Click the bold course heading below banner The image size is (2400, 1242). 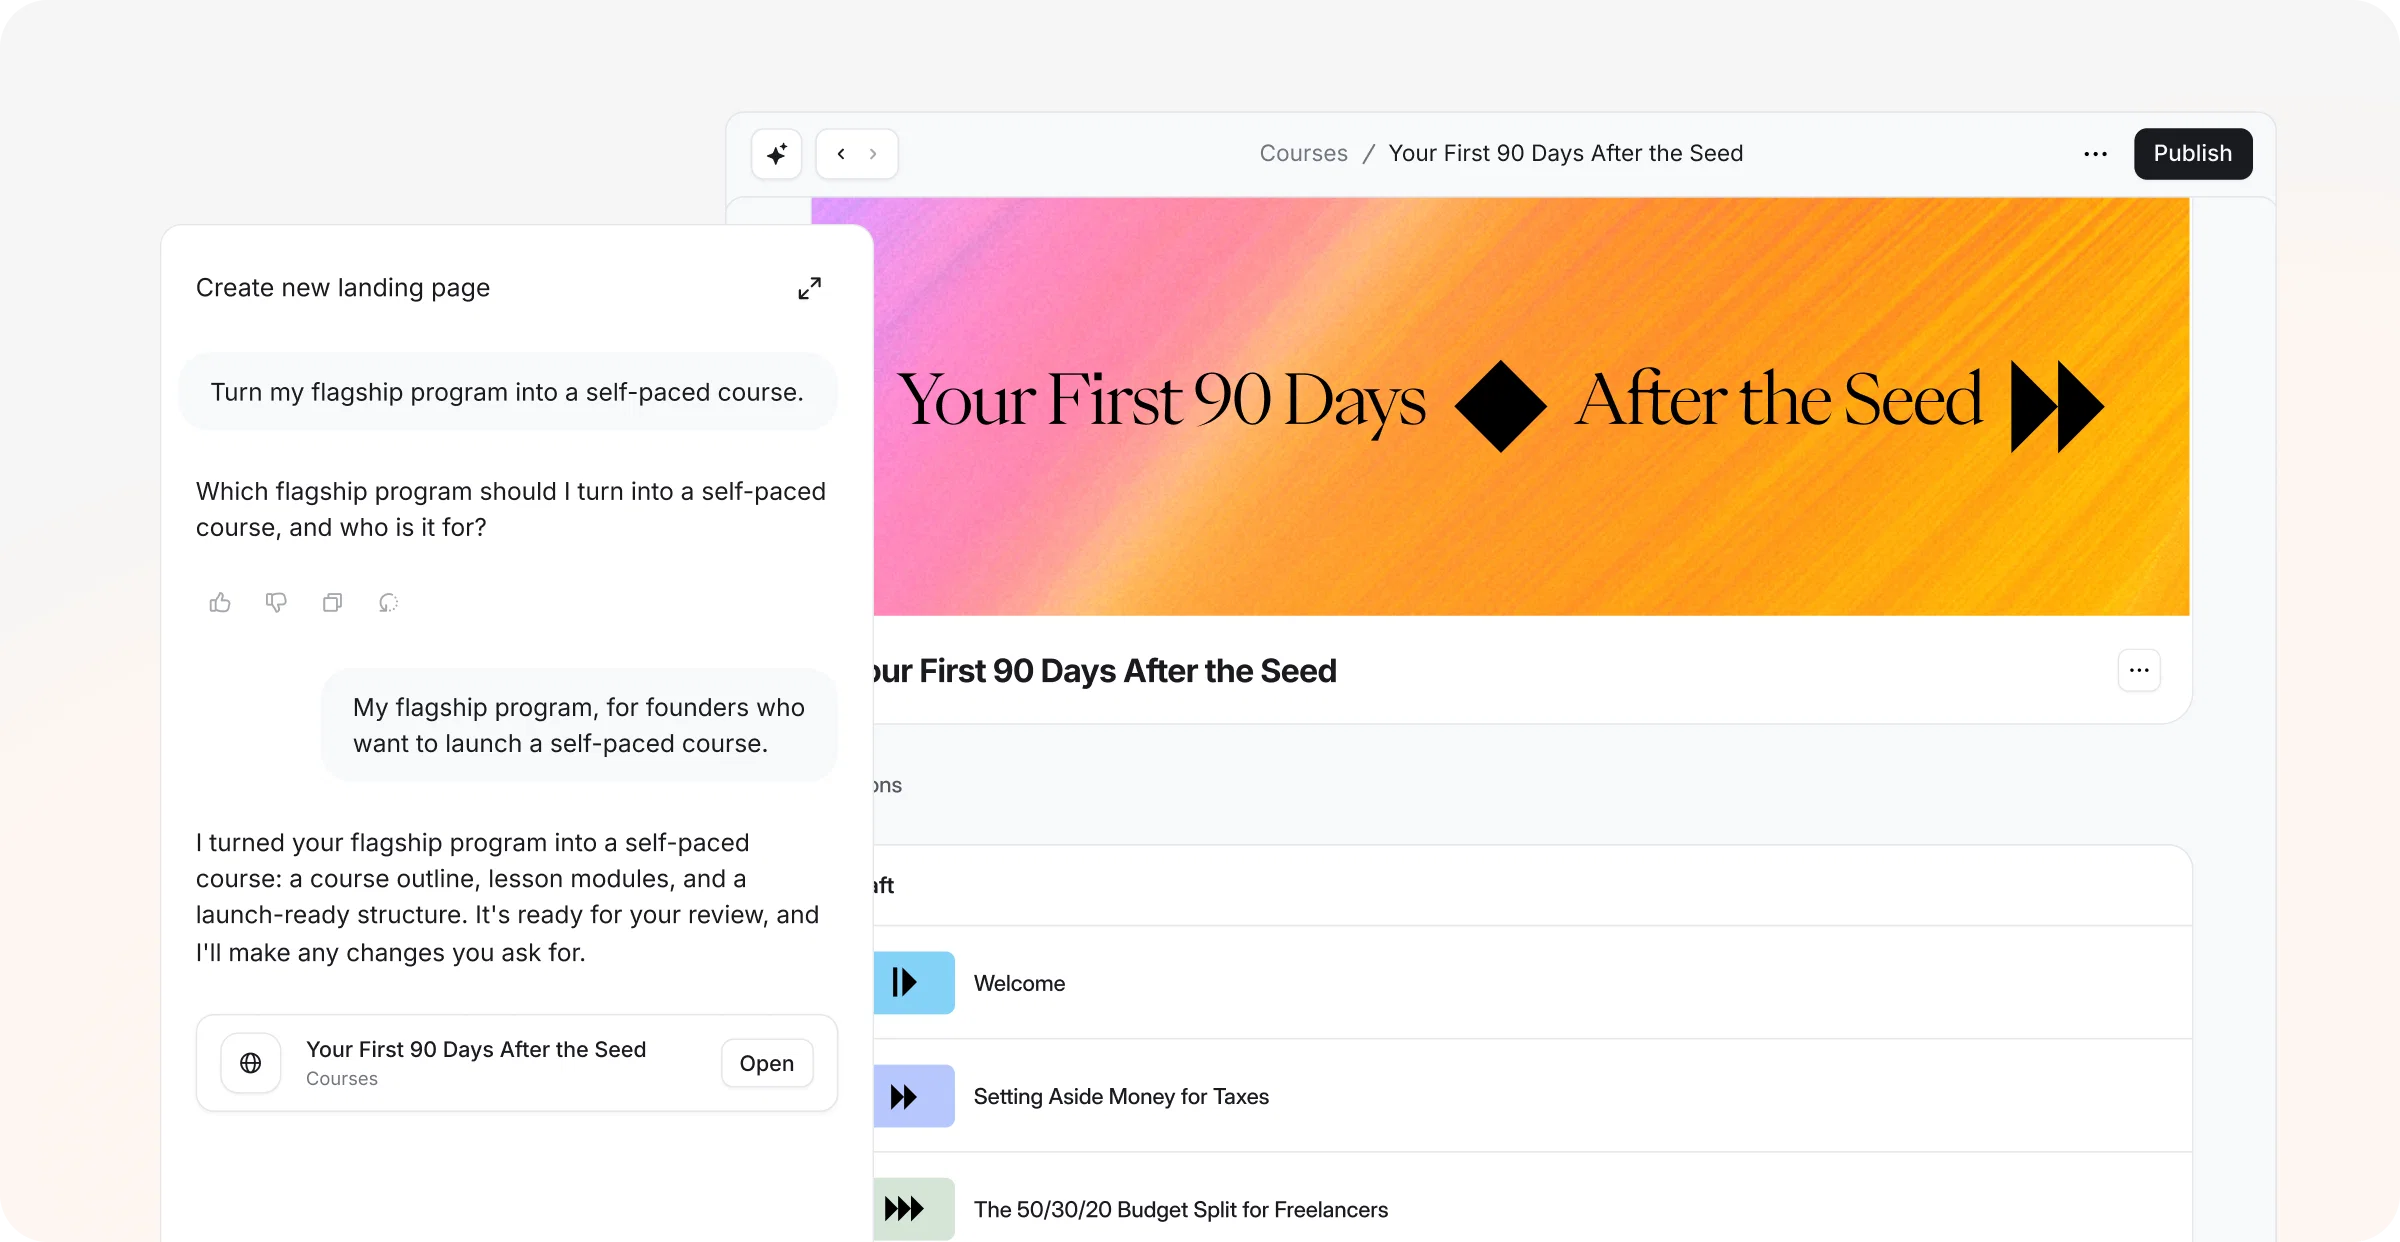(x=1105, y=671)
